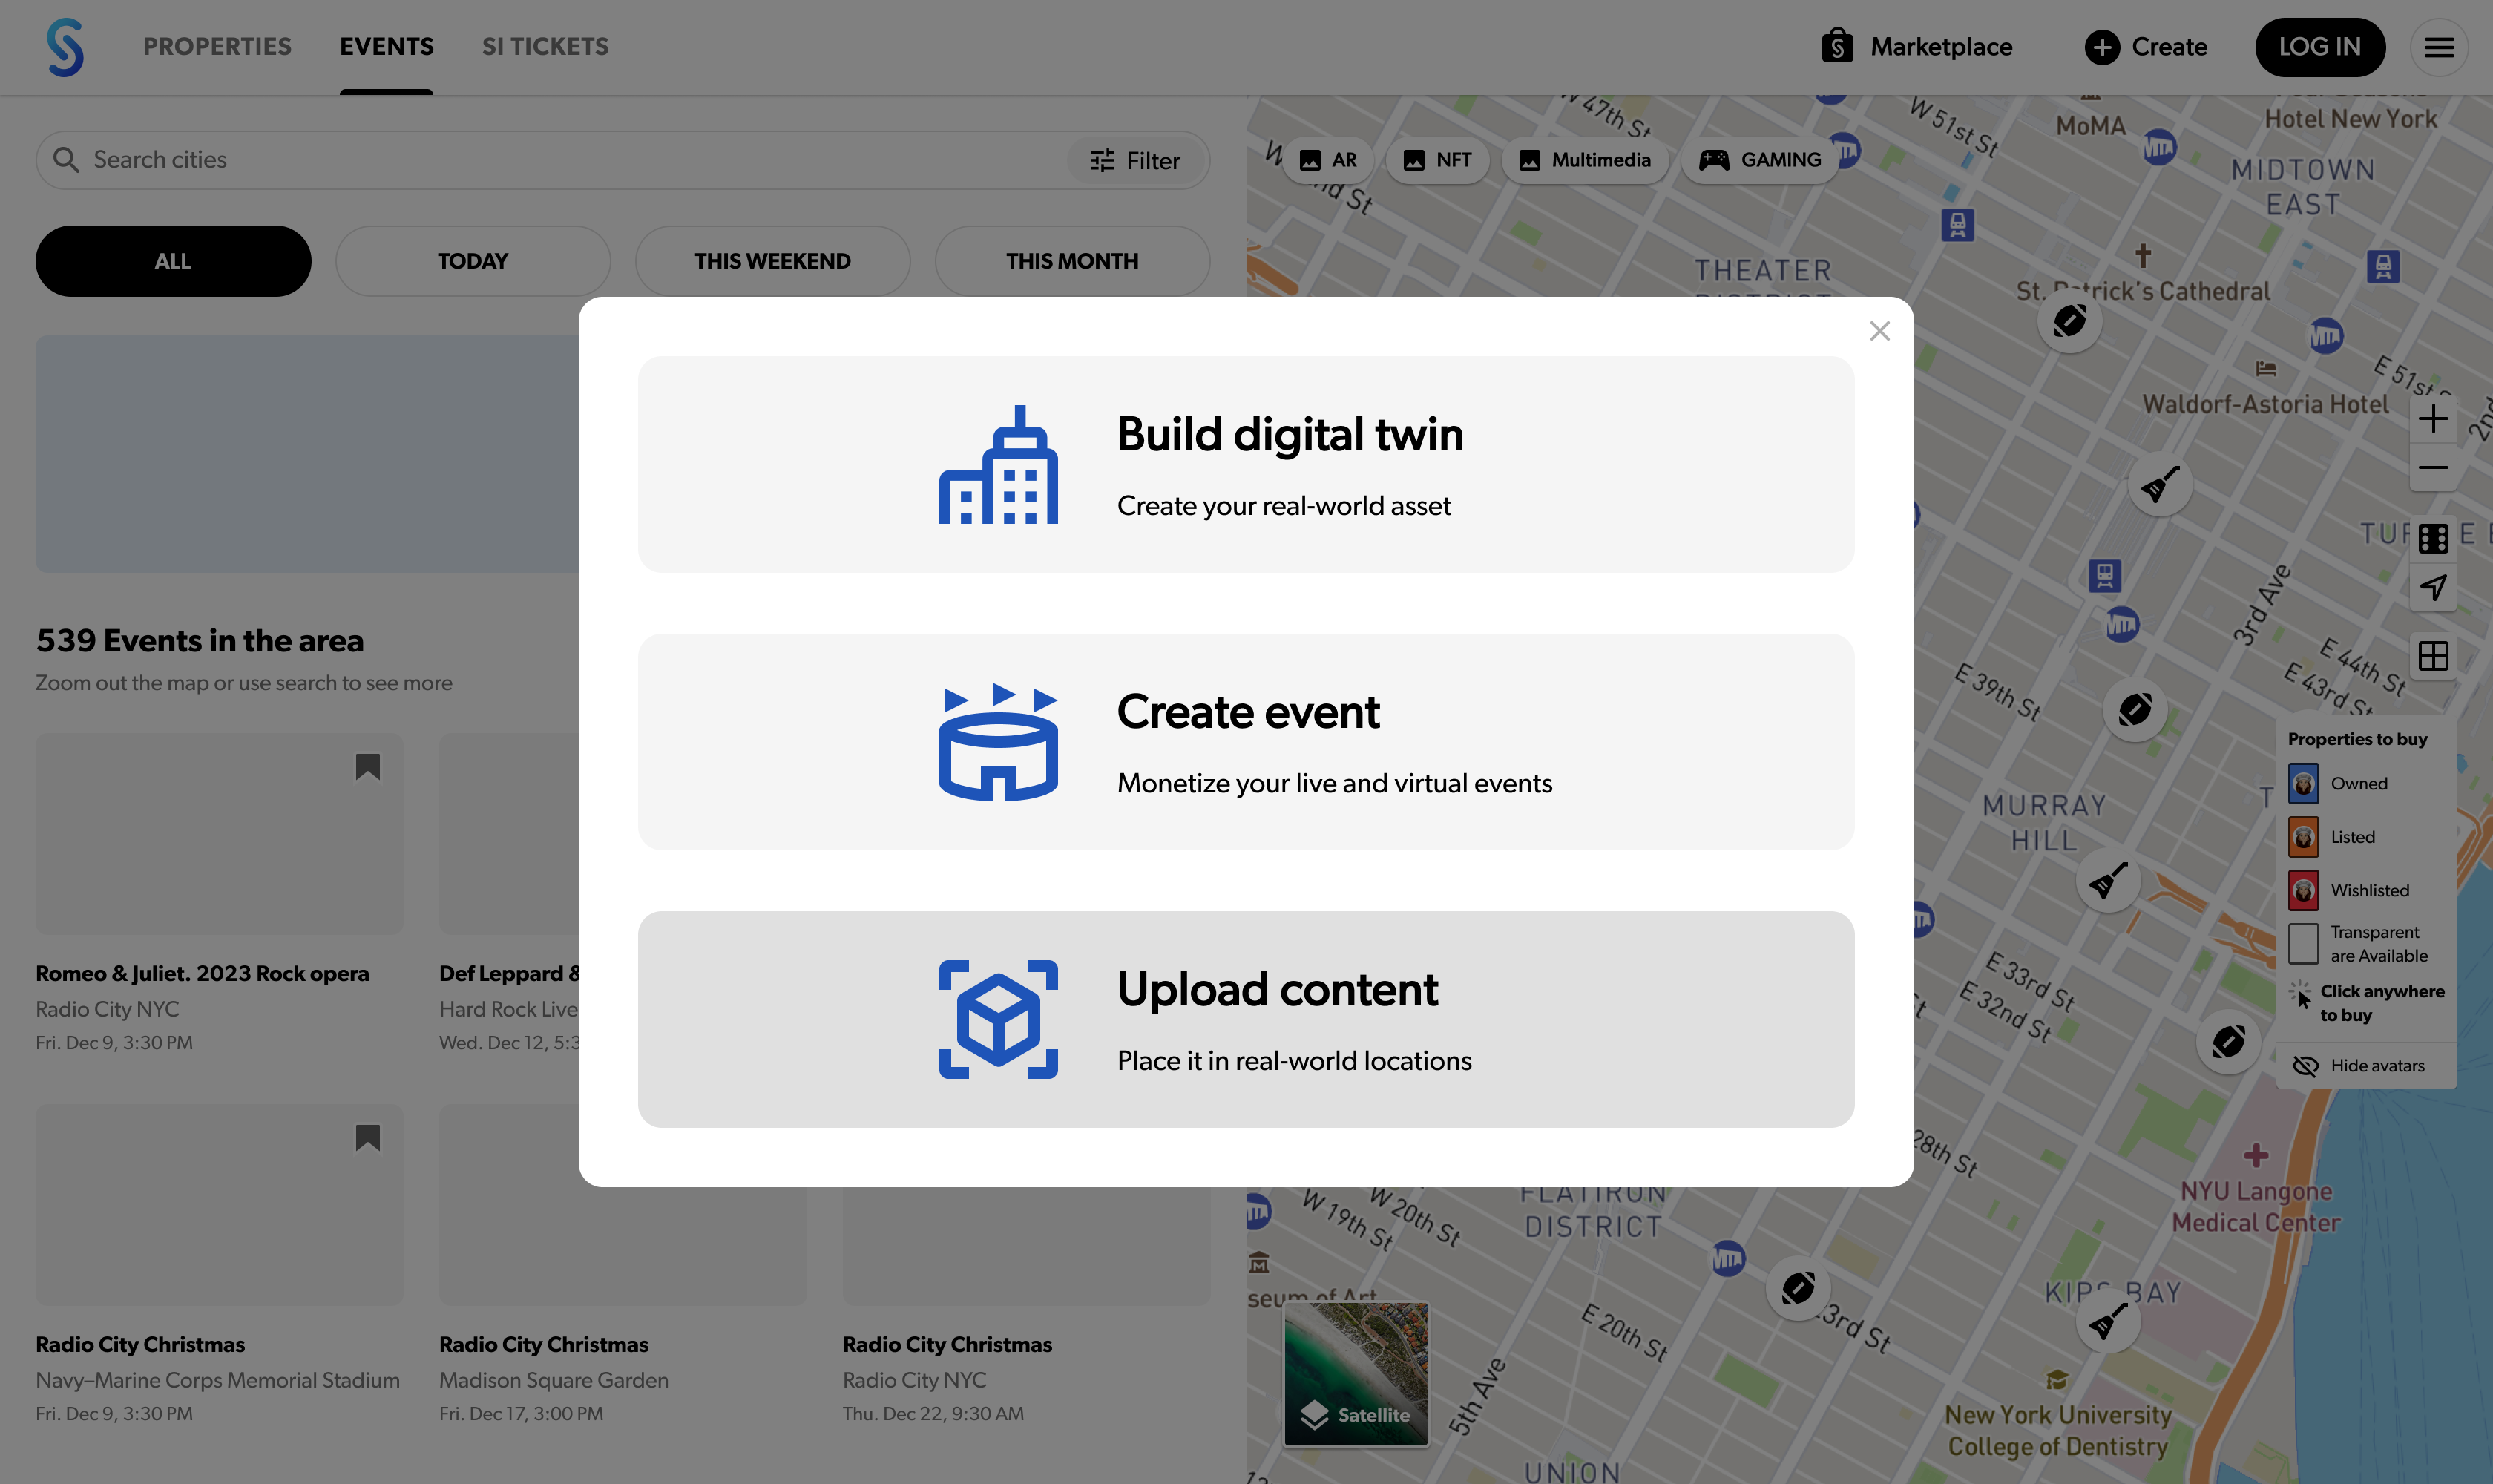
Task: Open the Marketplace link
Action: pyautogui.click(x=1916, y=47)
